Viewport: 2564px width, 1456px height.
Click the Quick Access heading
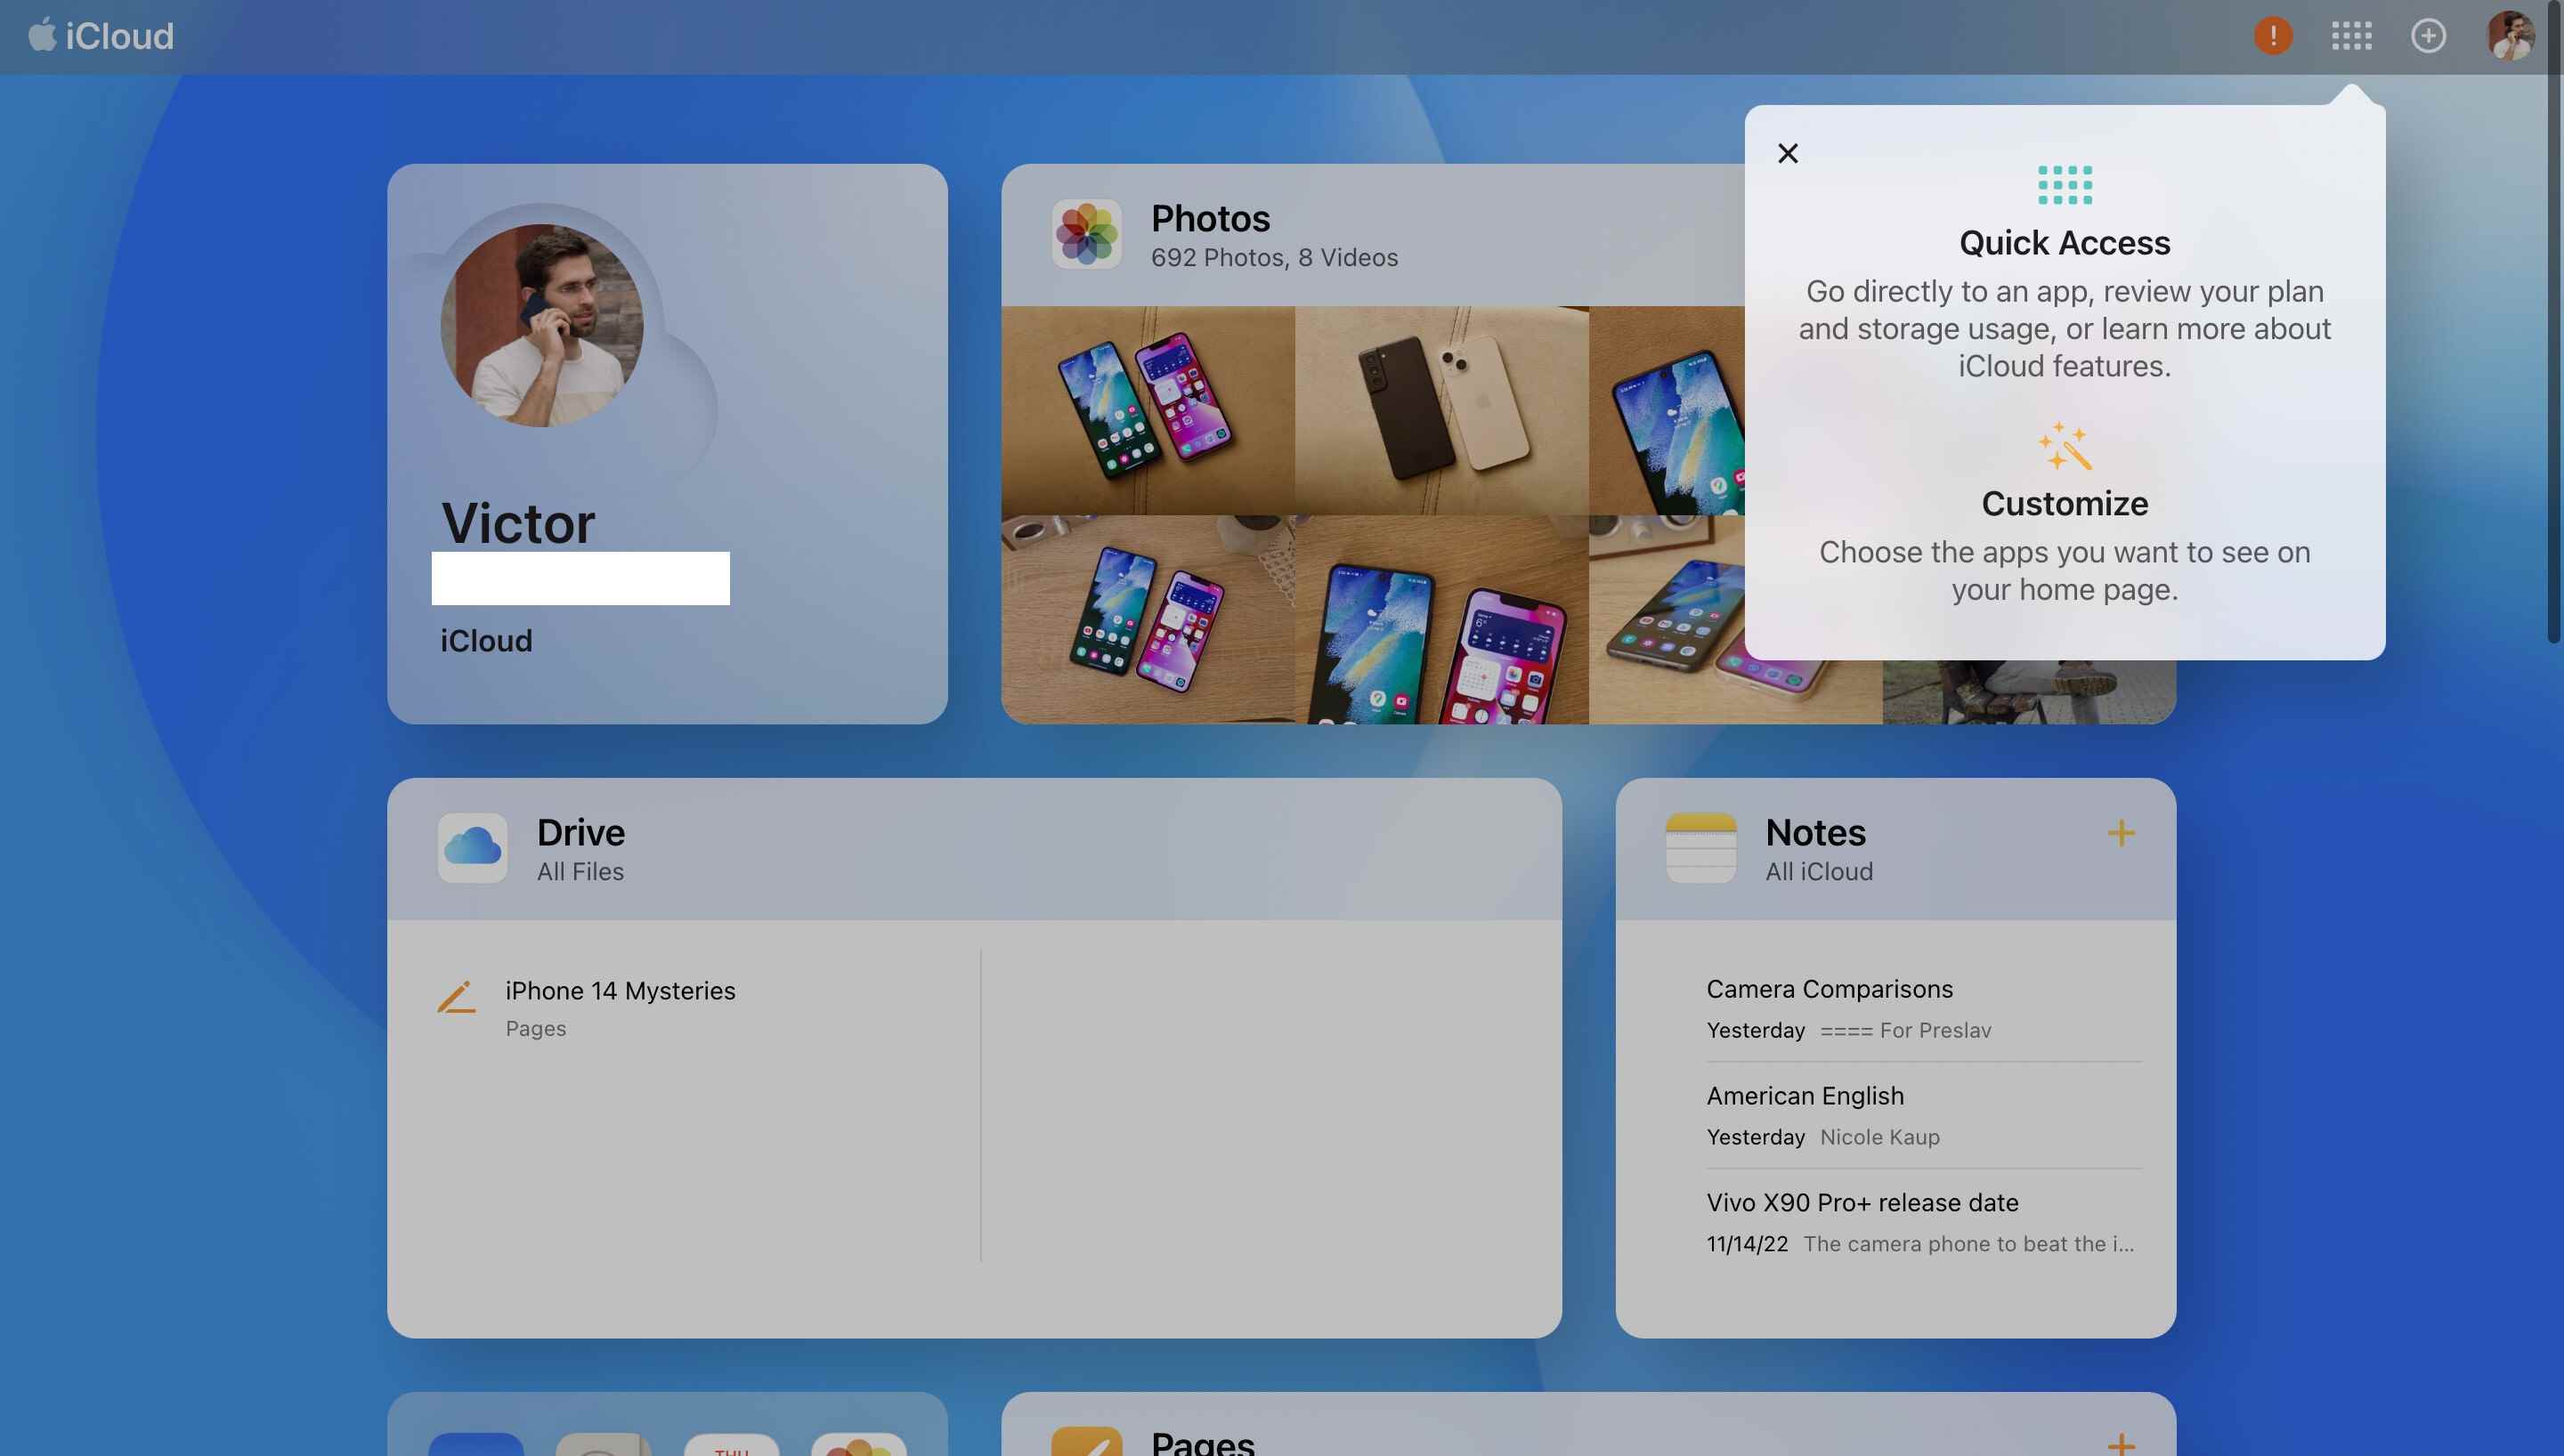[2064, 243]
